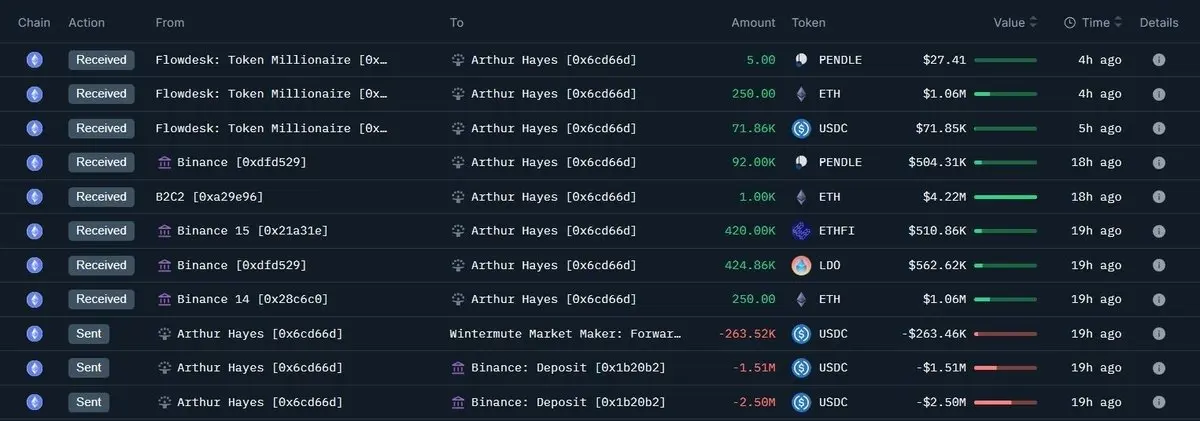This screenshot has width=1200, height=421.
Task: Click the bank icon beside Binance: Deposit in -1.51M row
Action: click(x=458, y=368)
